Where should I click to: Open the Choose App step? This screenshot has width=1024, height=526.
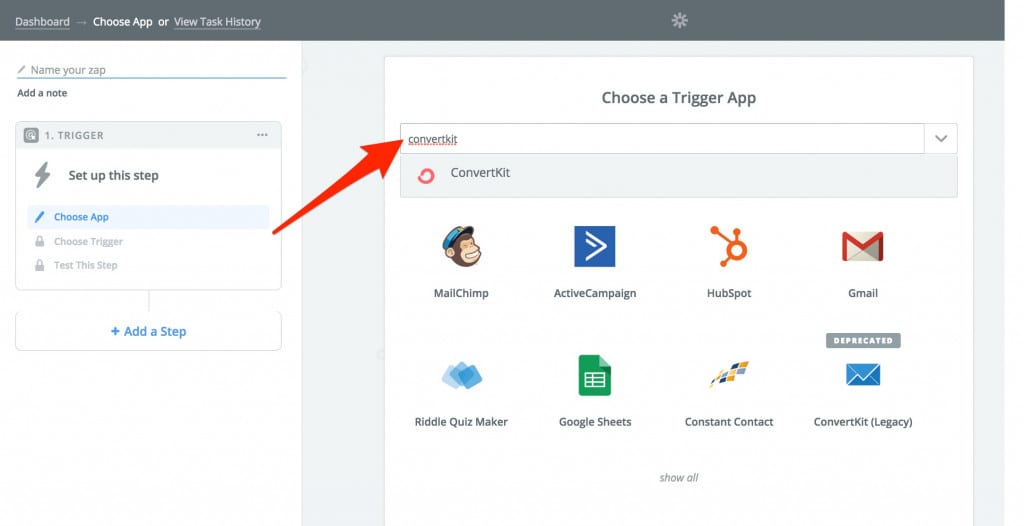[x=148, y=217]
